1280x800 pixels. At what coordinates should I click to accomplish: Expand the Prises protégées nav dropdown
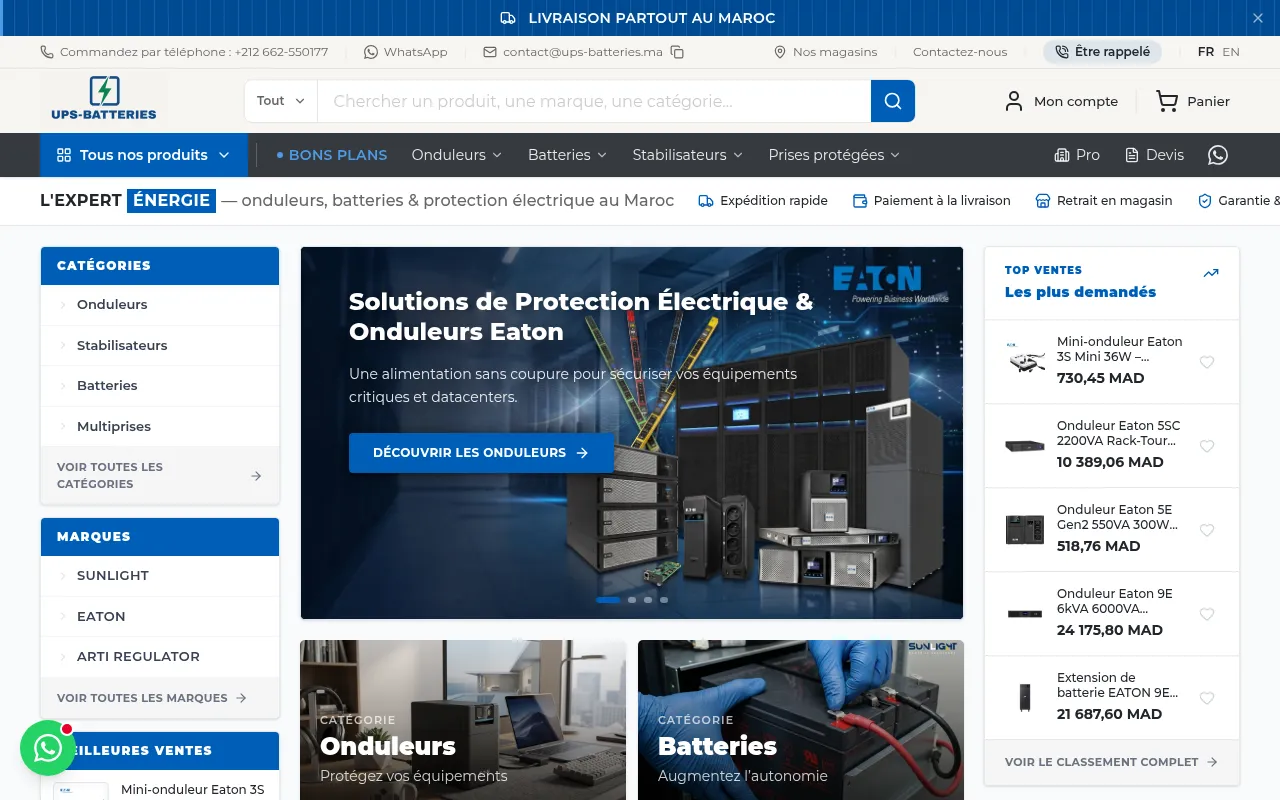point(834,155)
